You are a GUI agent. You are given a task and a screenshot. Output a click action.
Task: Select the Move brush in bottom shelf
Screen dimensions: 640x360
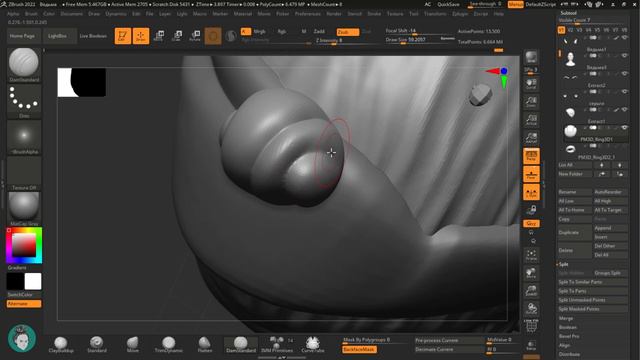click(133, 344)
